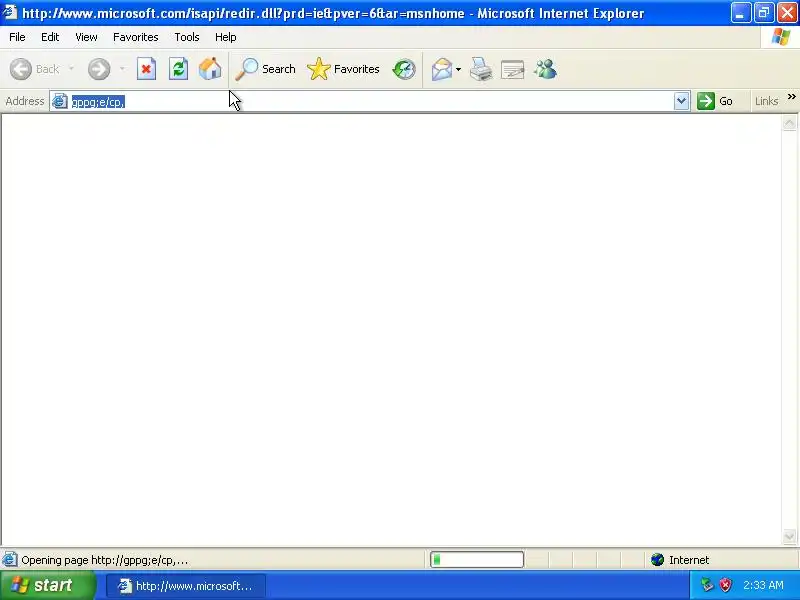Open the Tools menu
Image resolution: width=800 pixels, height=600 pixels.
[187, 37]
